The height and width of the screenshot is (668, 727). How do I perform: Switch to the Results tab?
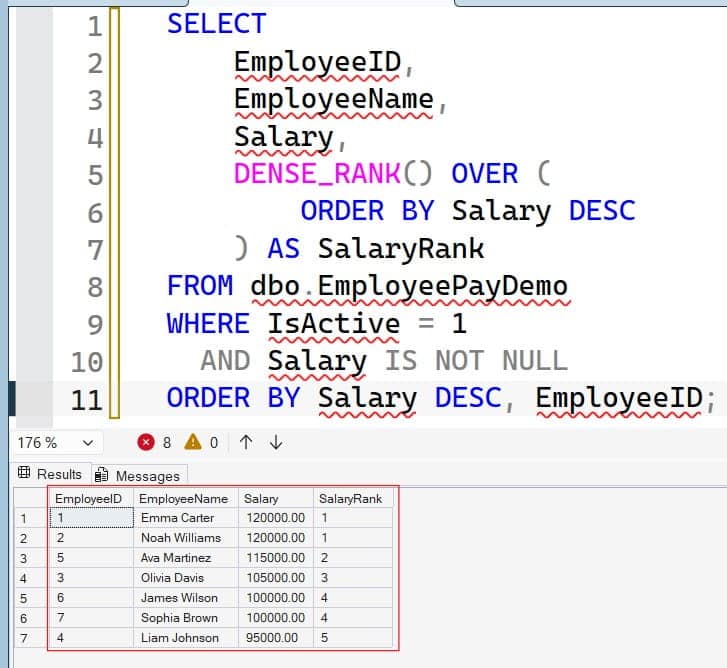tap(51, 474)
